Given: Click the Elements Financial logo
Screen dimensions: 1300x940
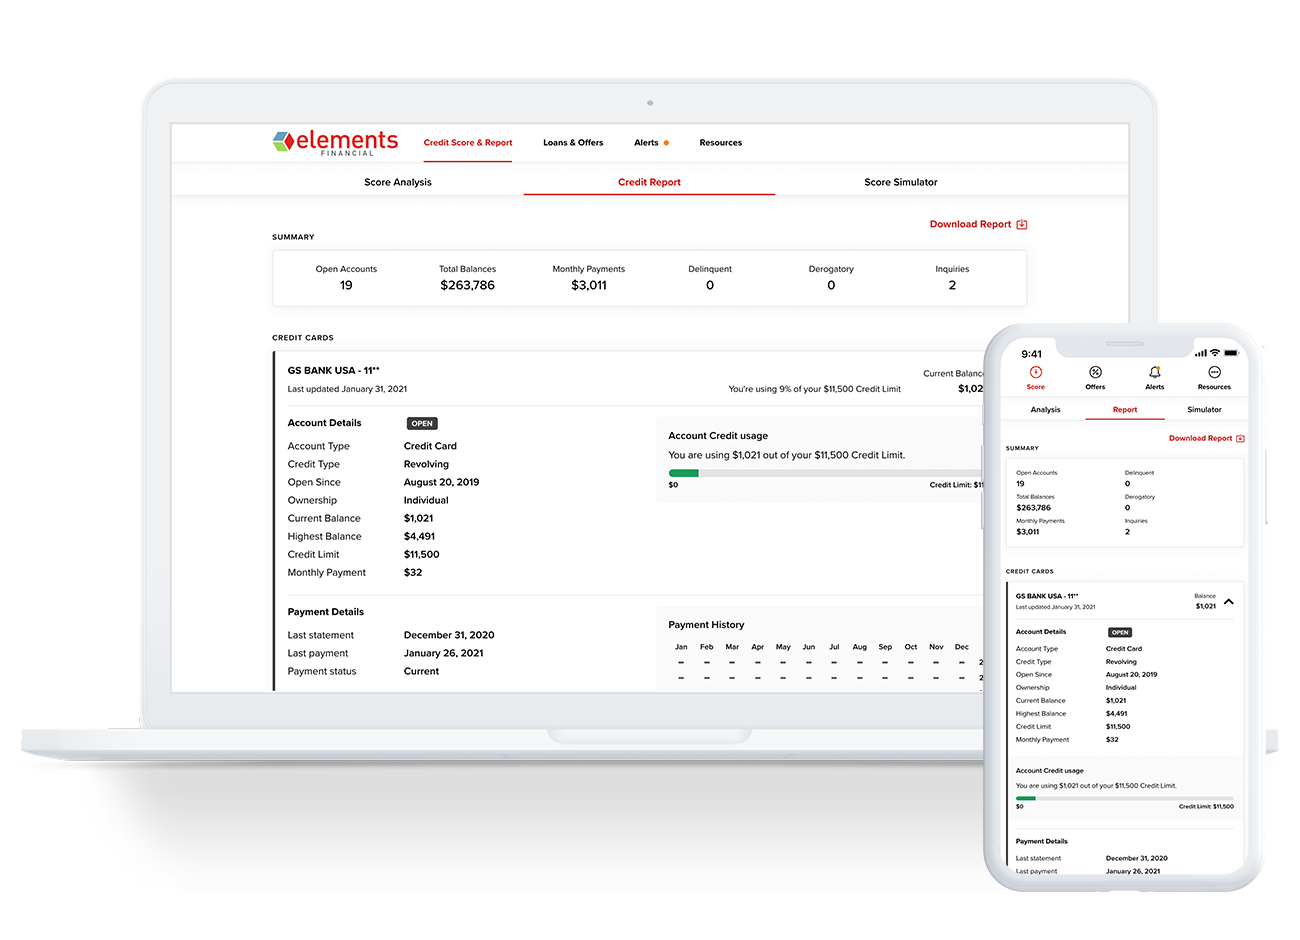Looking at the screenshot, I should pos(335,142).
